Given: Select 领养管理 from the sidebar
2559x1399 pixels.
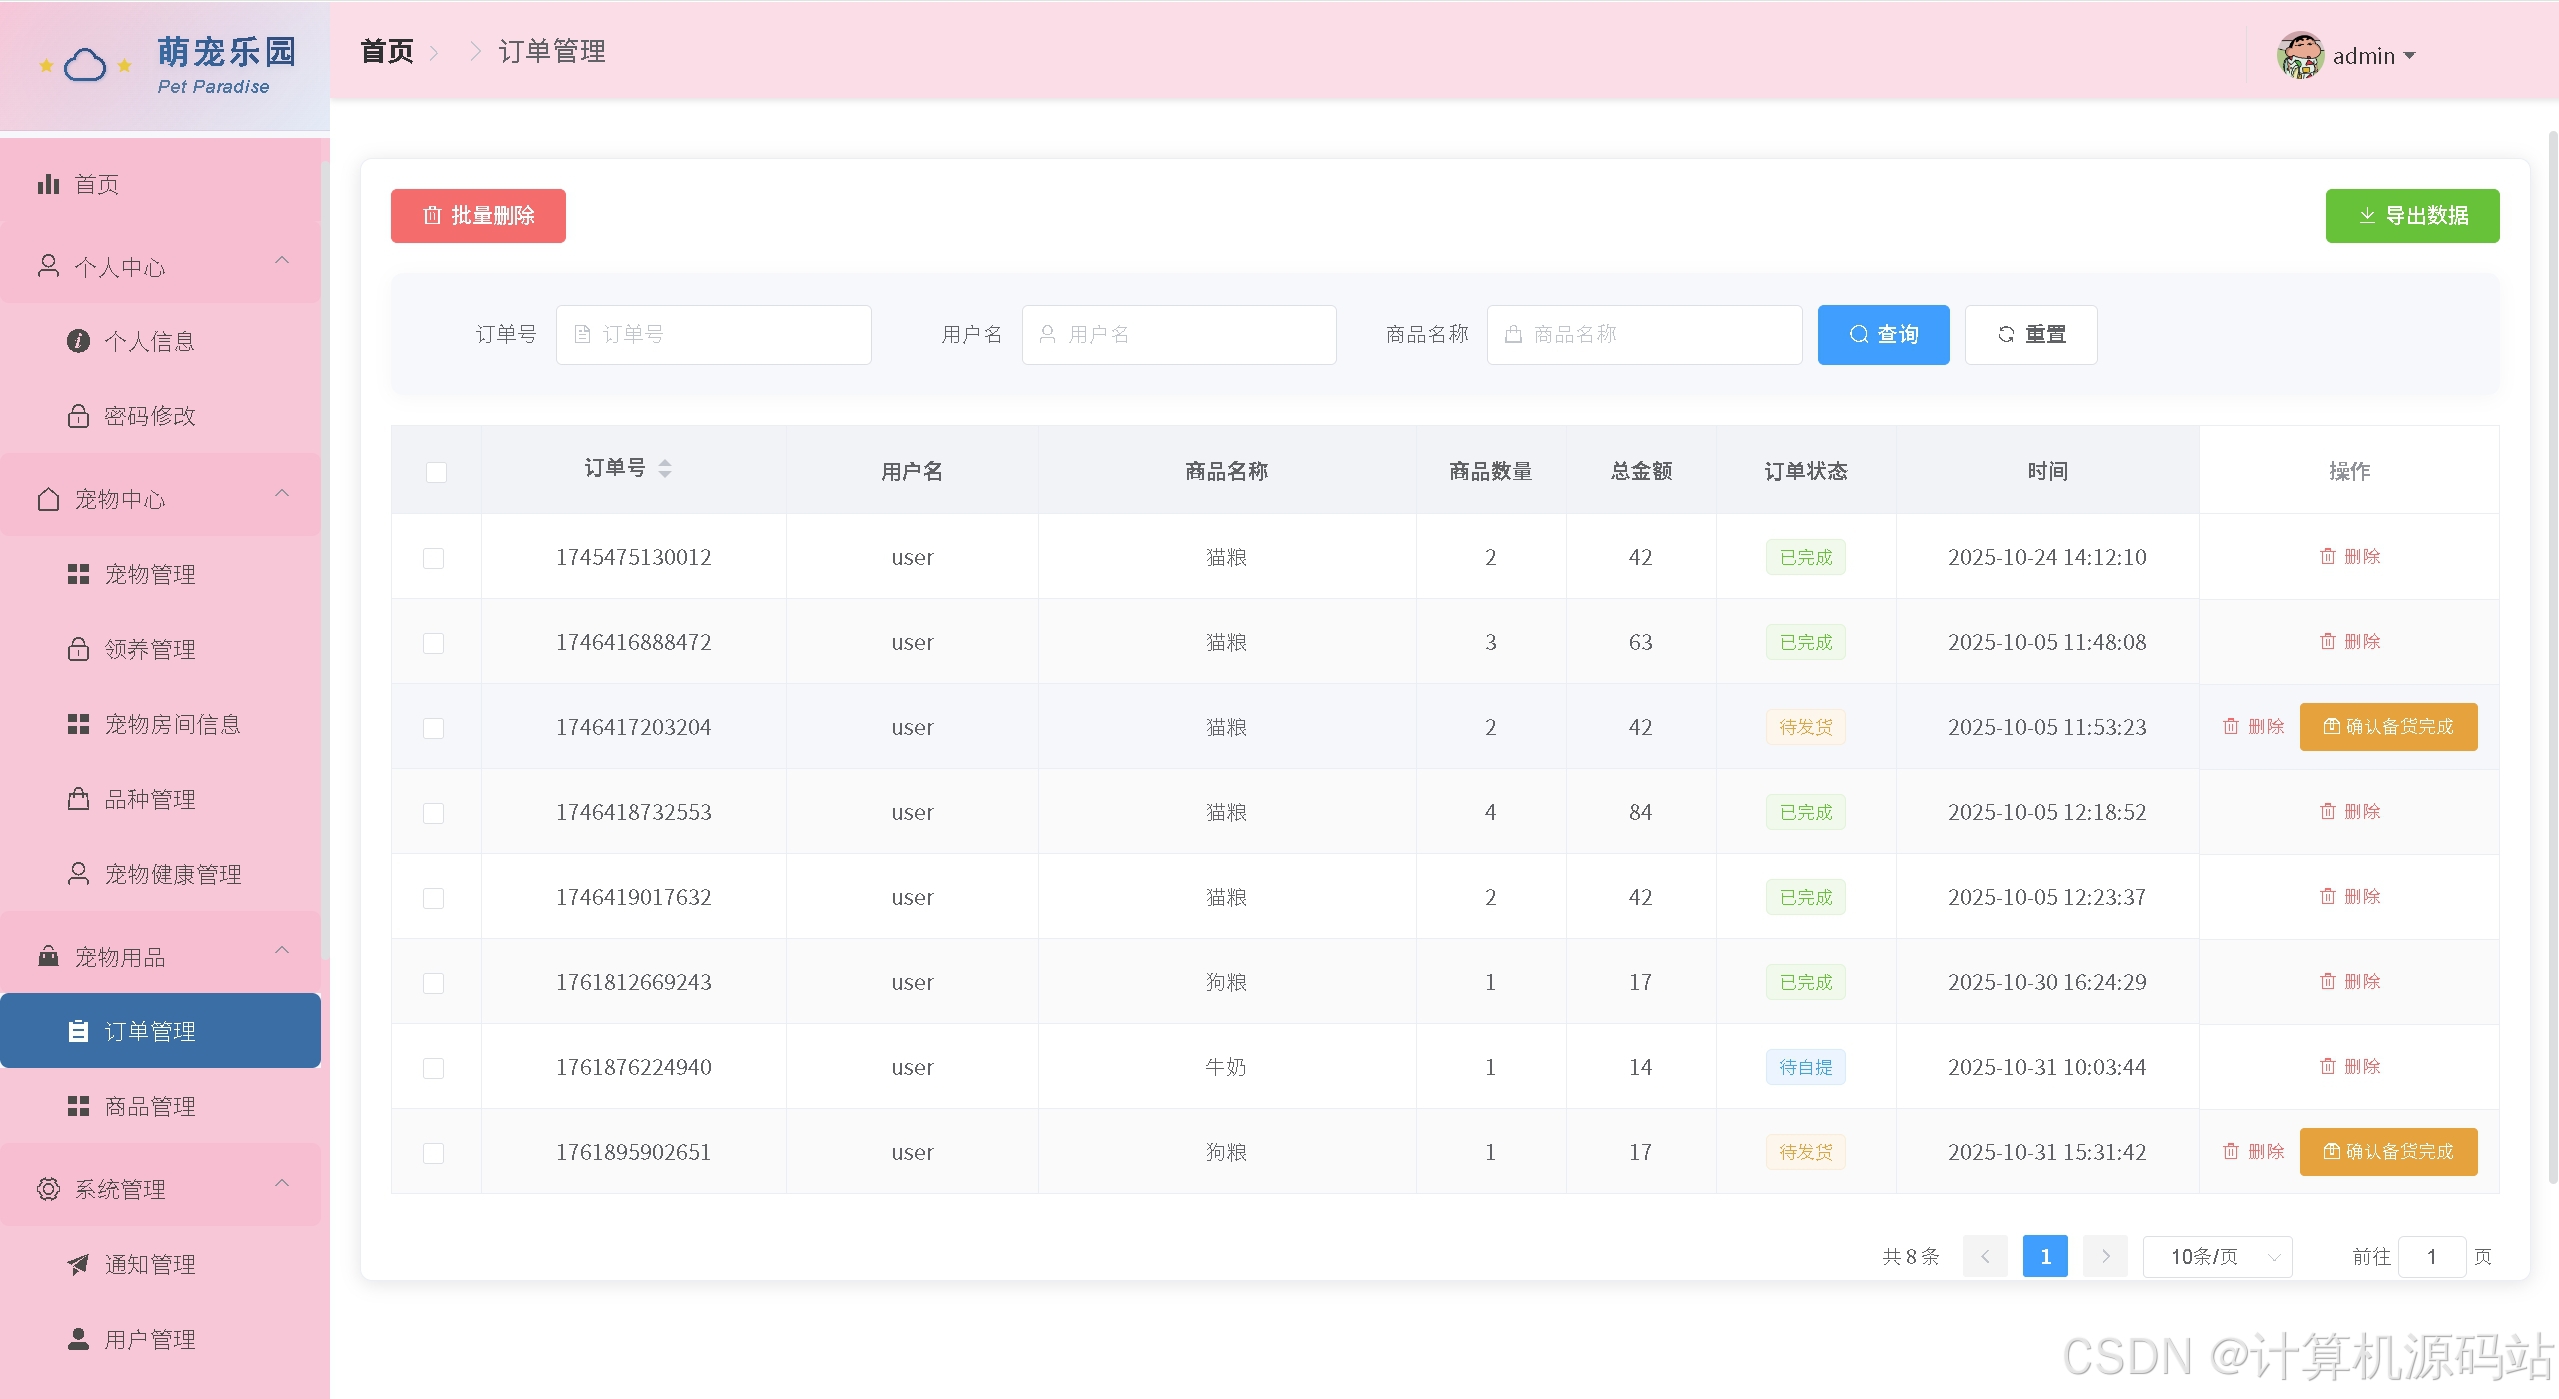Looking at the screenshot, I should click(160, 649).
